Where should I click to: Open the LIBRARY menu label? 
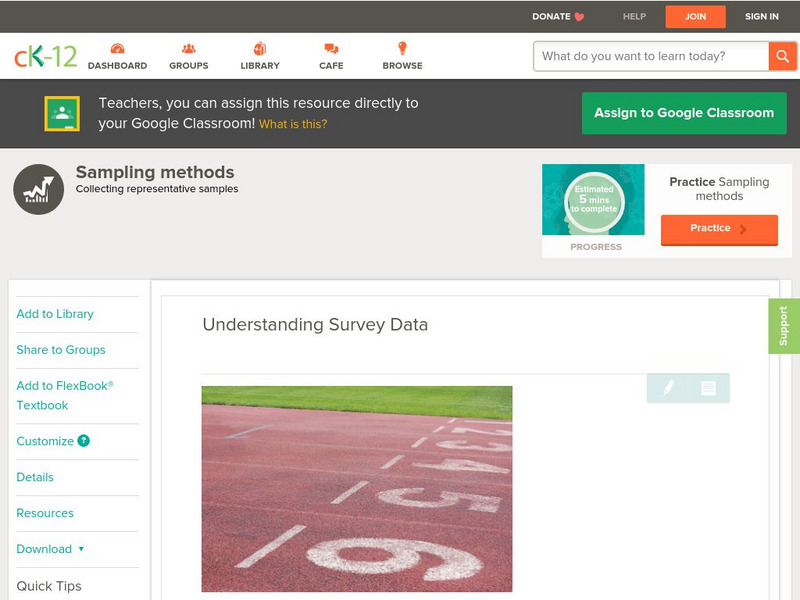[x=260, y=66]
